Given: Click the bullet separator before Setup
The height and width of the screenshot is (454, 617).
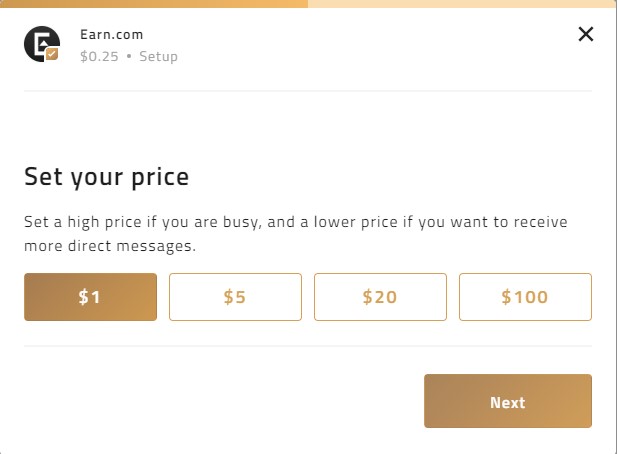Looking at the screenshot, I should click(129, 56).
